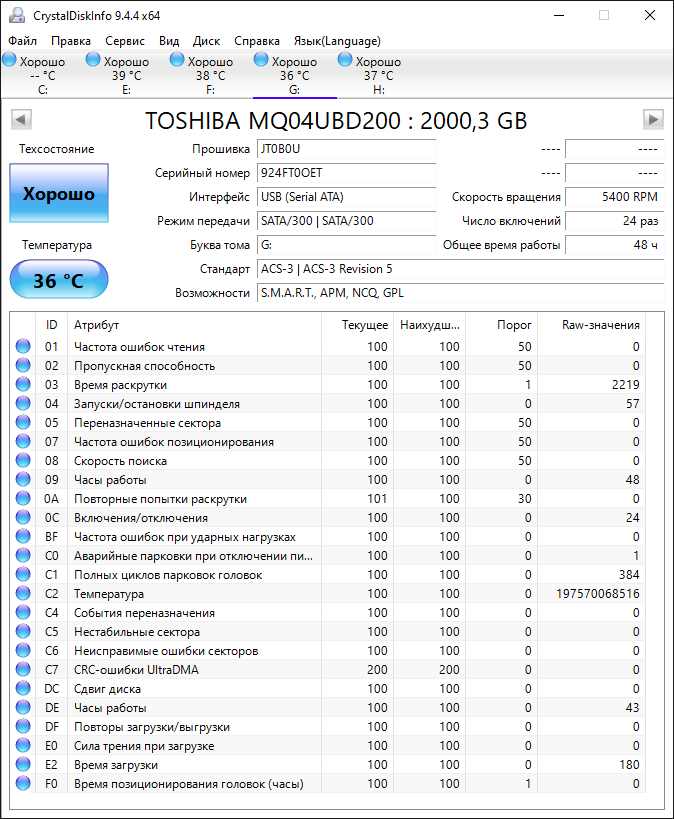
Task: Open the Язык(Language) menu
Action: [337, 41]
